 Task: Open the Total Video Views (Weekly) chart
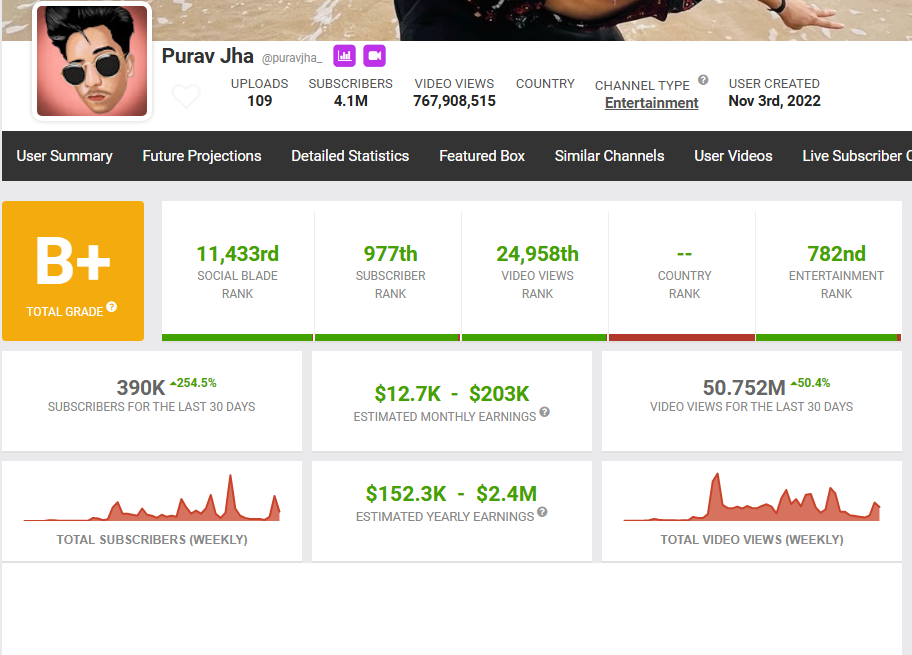tap(752, 497)
